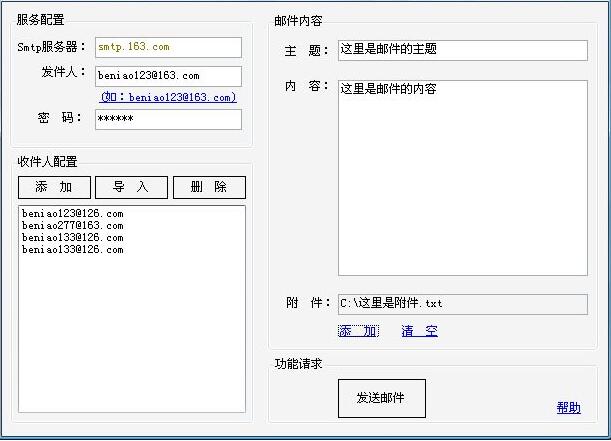Click empty area of the recipient list
The height and width of the screenshot is (441, 611).
[130, 340]
